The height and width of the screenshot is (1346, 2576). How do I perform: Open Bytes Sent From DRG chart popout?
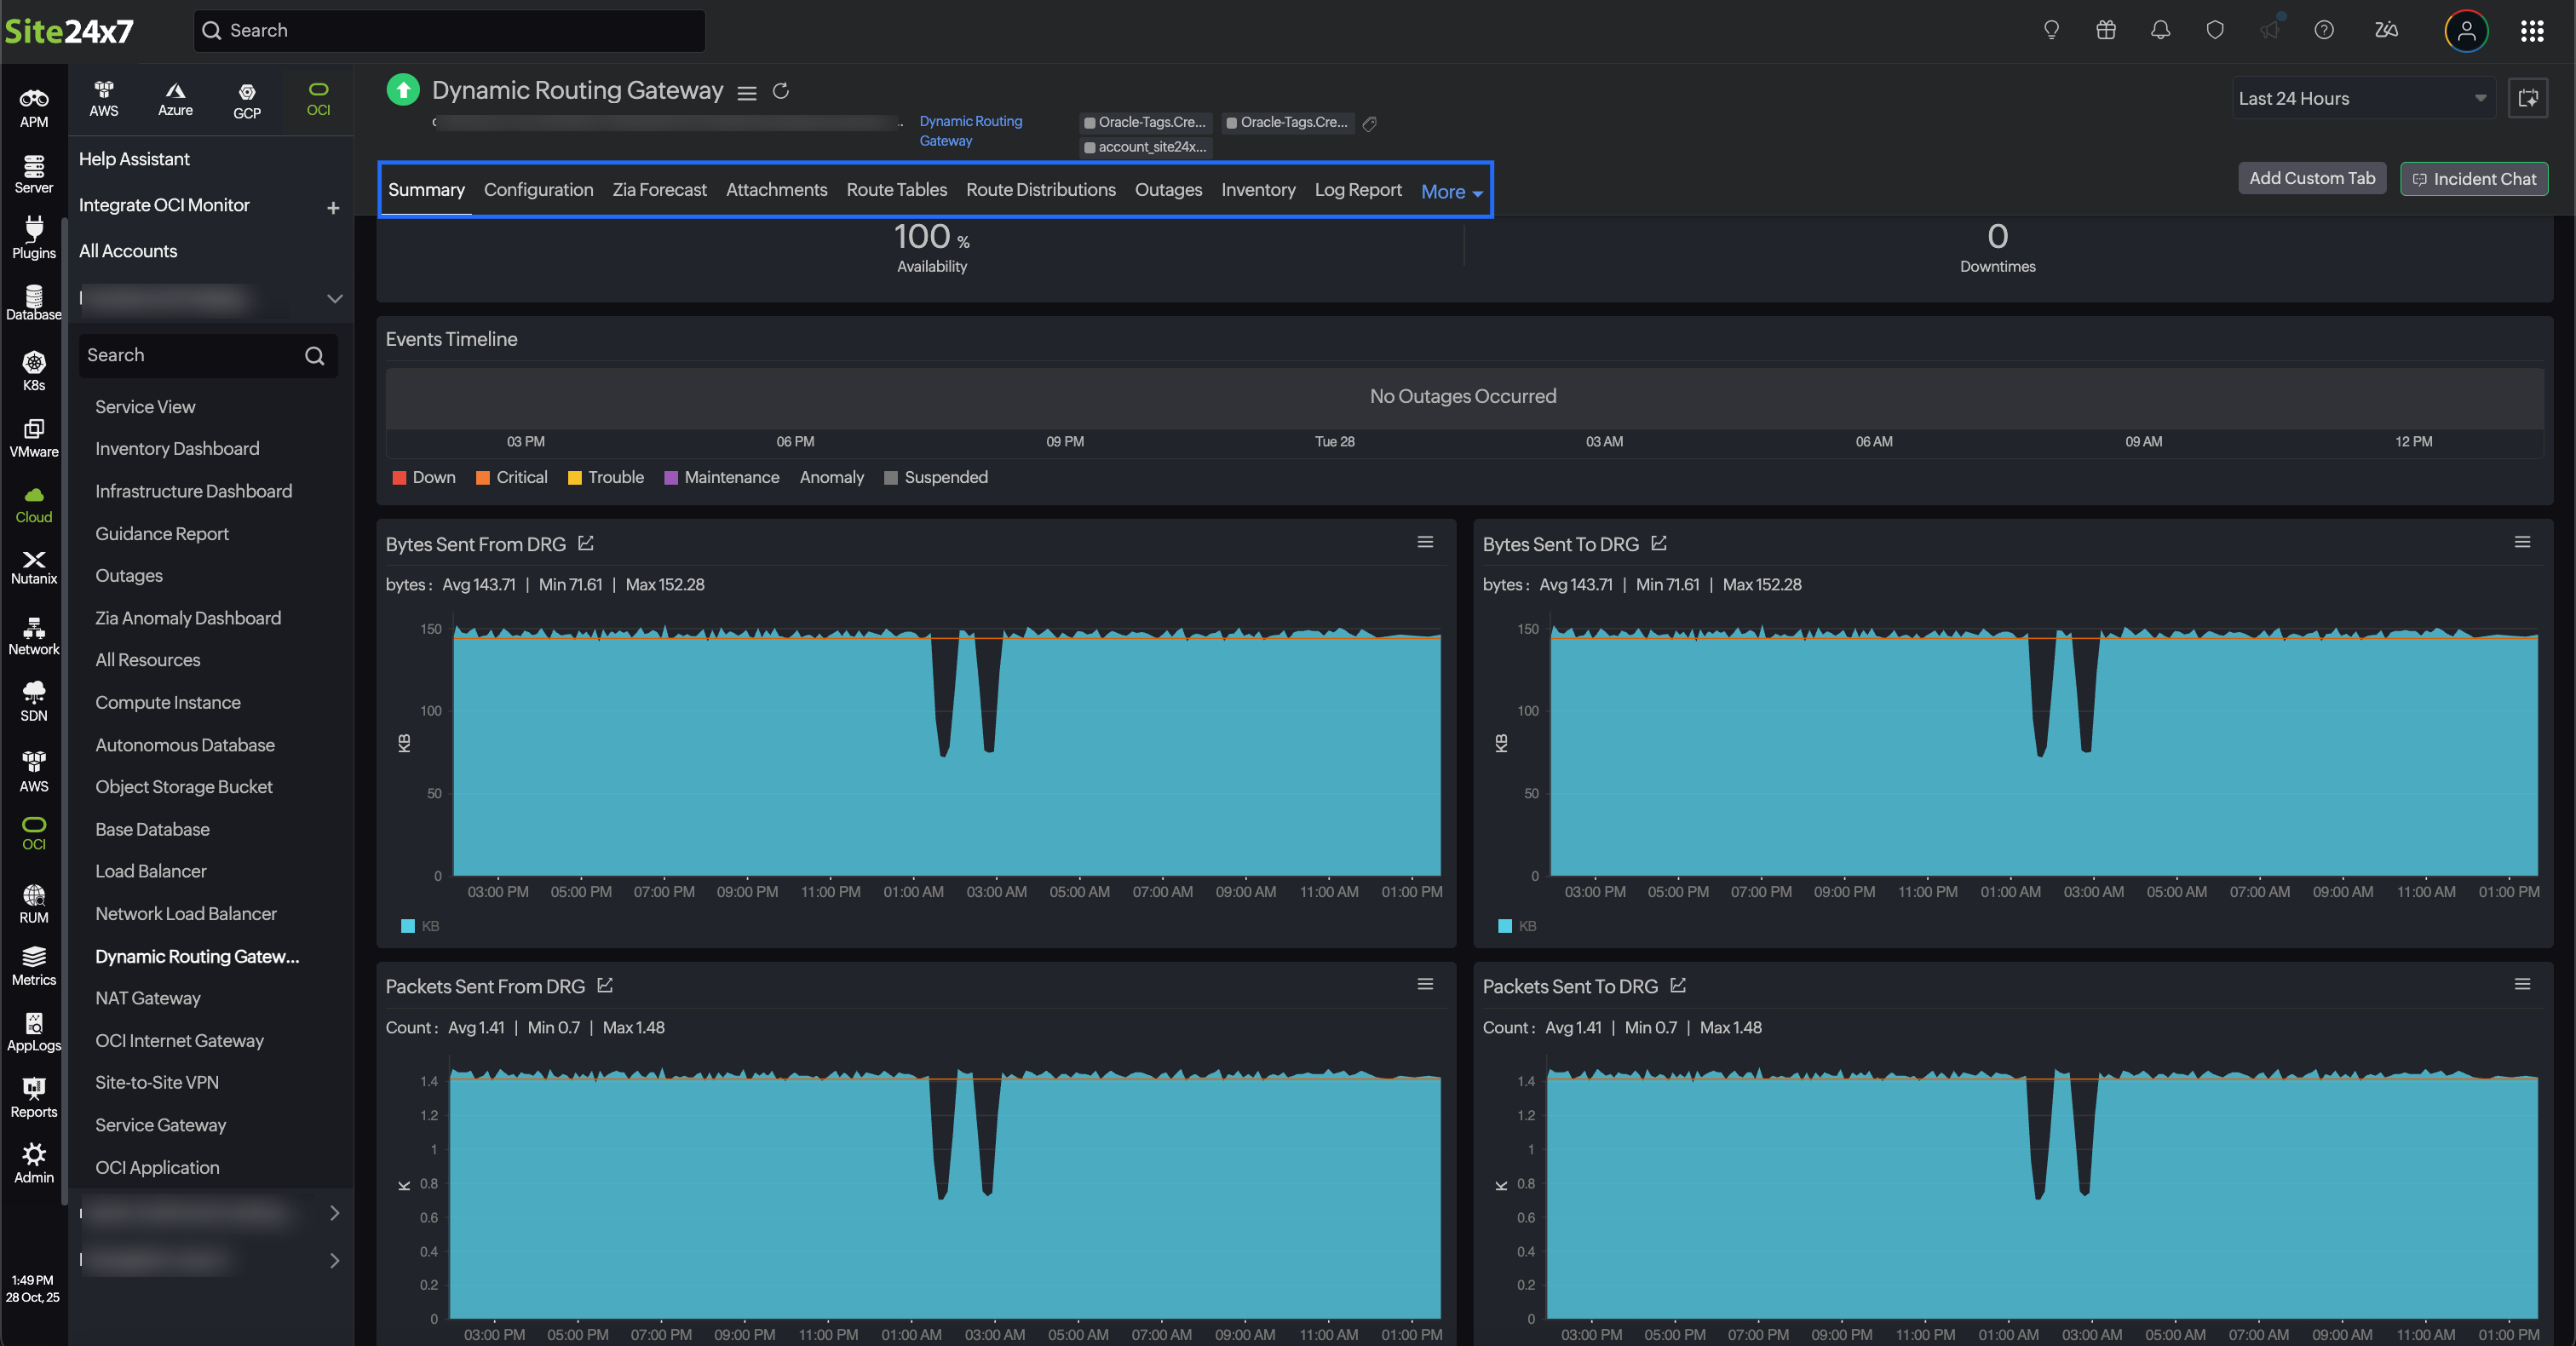[x=586, y=543]
